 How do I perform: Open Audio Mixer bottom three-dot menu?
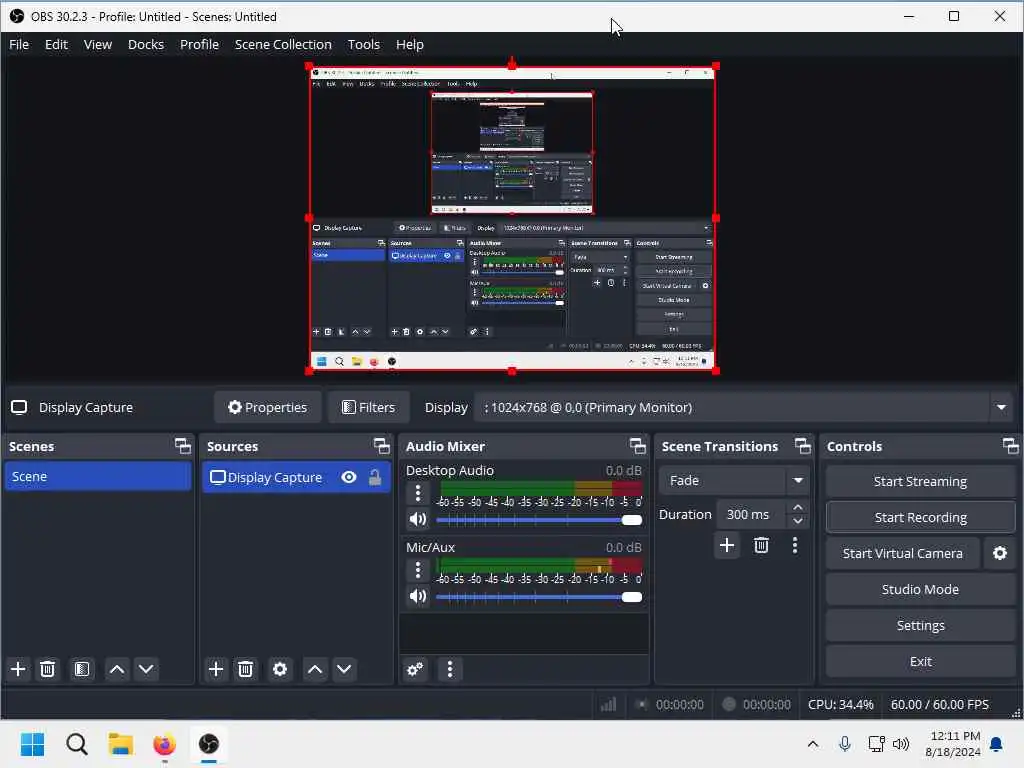point(450,669)
